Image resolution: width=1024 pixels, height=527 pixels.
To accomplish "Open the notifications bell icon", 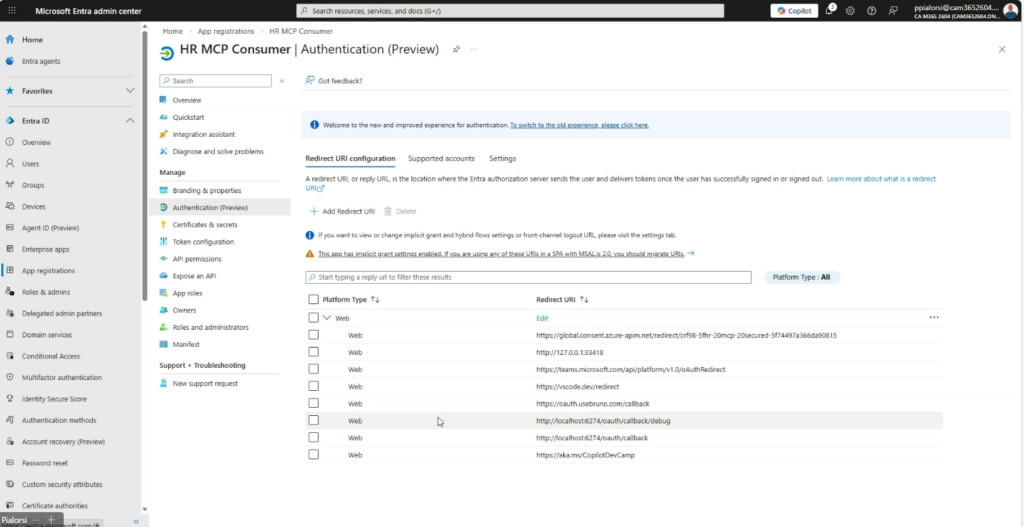I will pyautogui.click(x=829, y=11).
